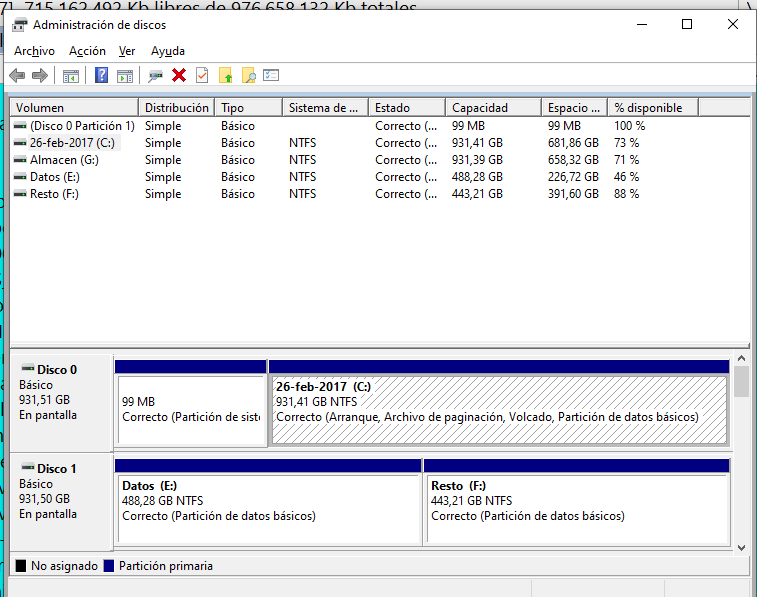Open the Acción menu
This screenshot has width=757, height=597.
coord(87,51)
